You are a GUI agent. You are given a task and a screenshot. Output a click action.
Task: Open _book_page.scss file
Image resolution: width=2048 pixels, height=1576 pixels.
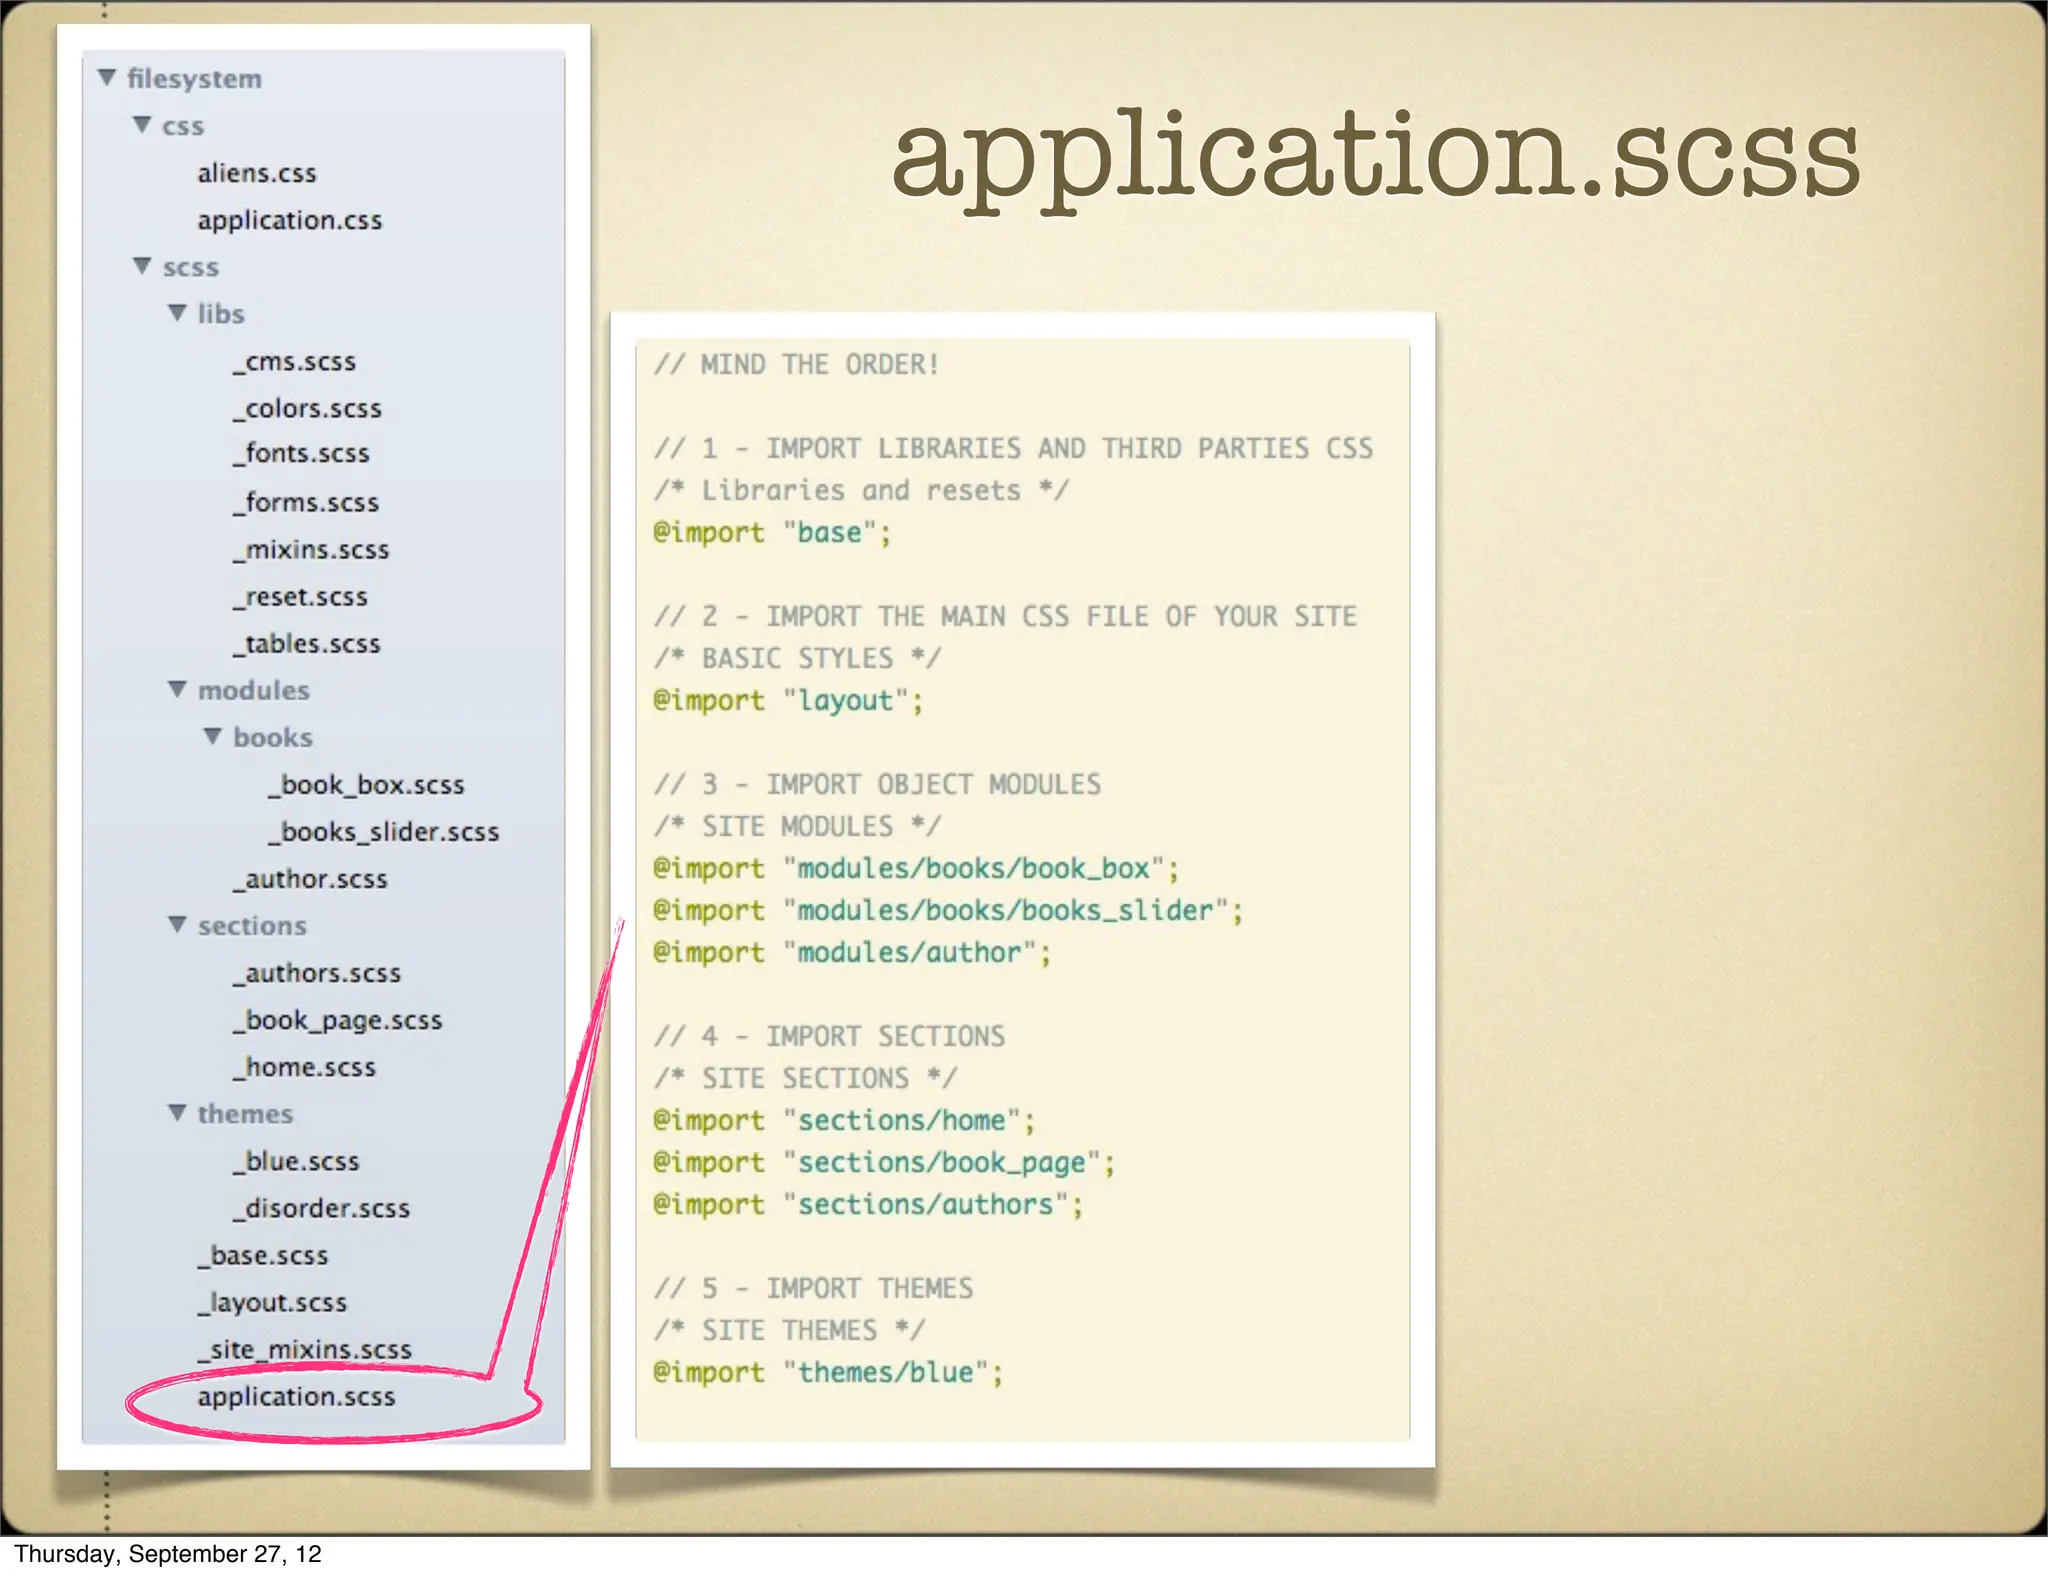click(x=338, y=1021)
